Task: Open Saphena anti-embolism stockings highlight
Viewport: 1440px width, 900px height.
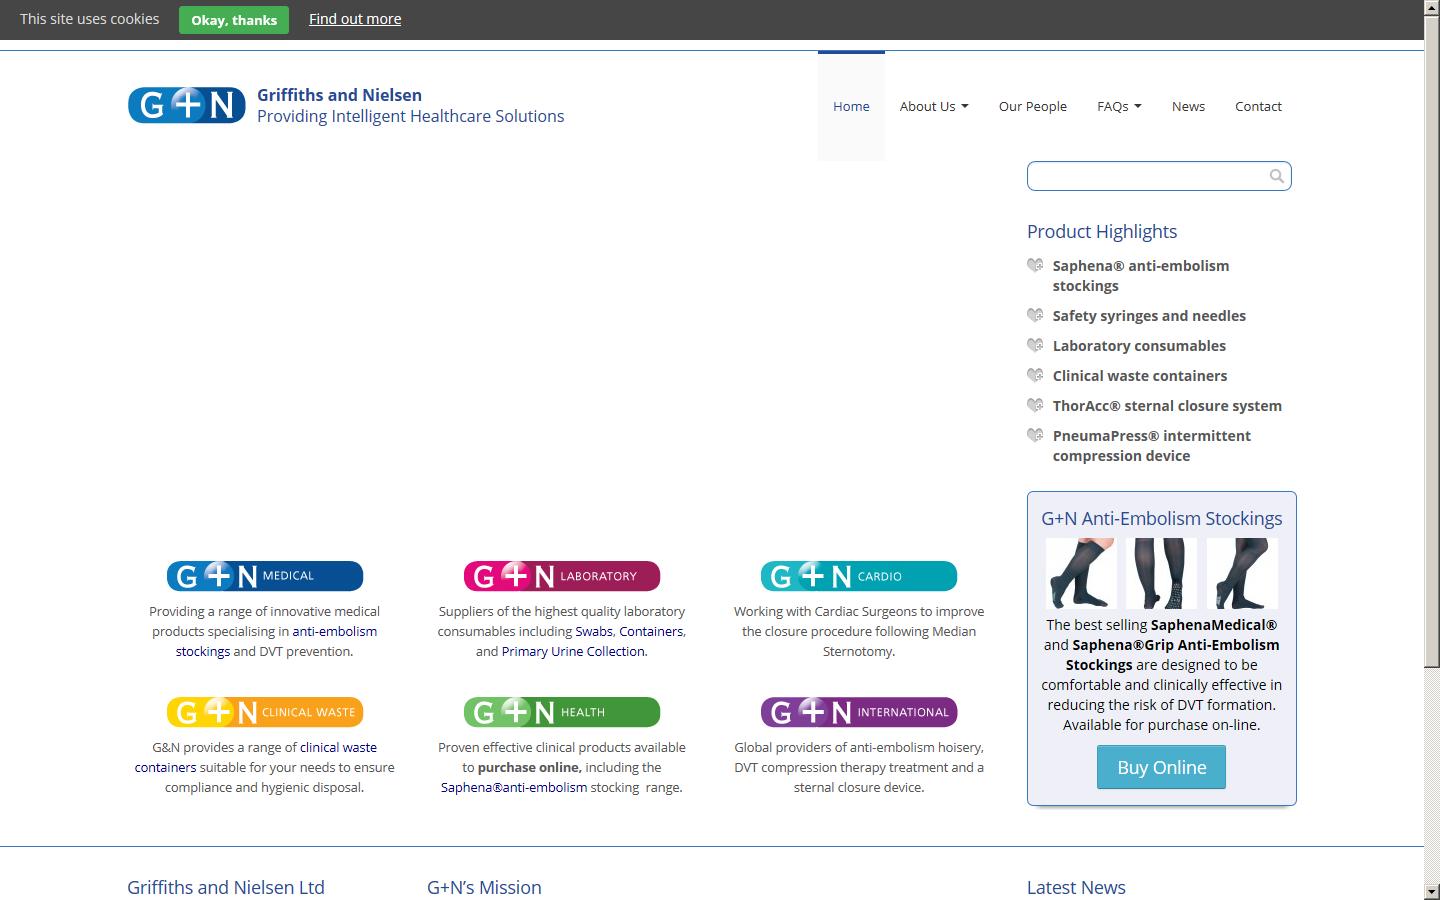Action: 1141,275
